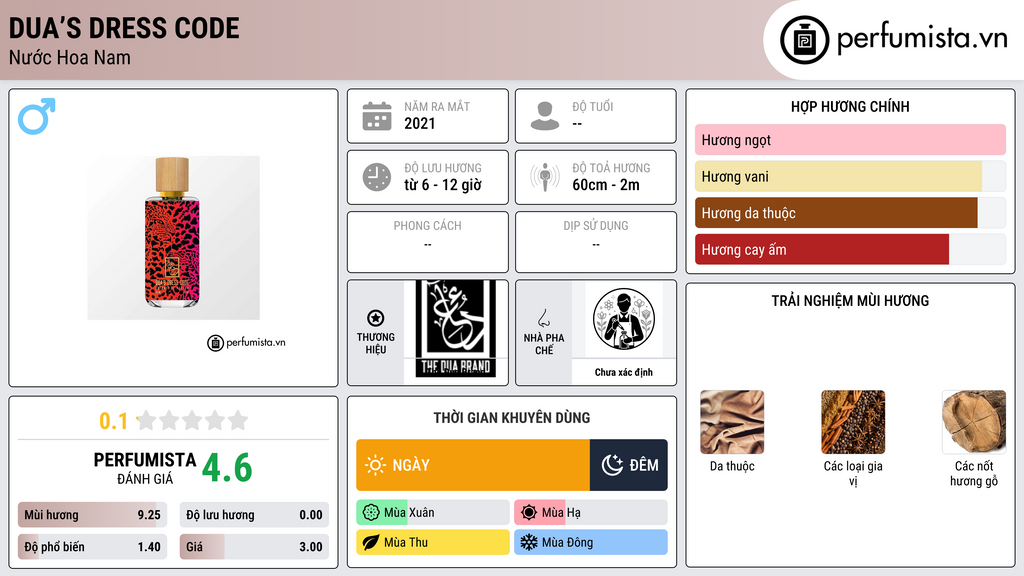
Task: Click the Độ phổ biến 1.40 score bar
Action: (93, 547)
